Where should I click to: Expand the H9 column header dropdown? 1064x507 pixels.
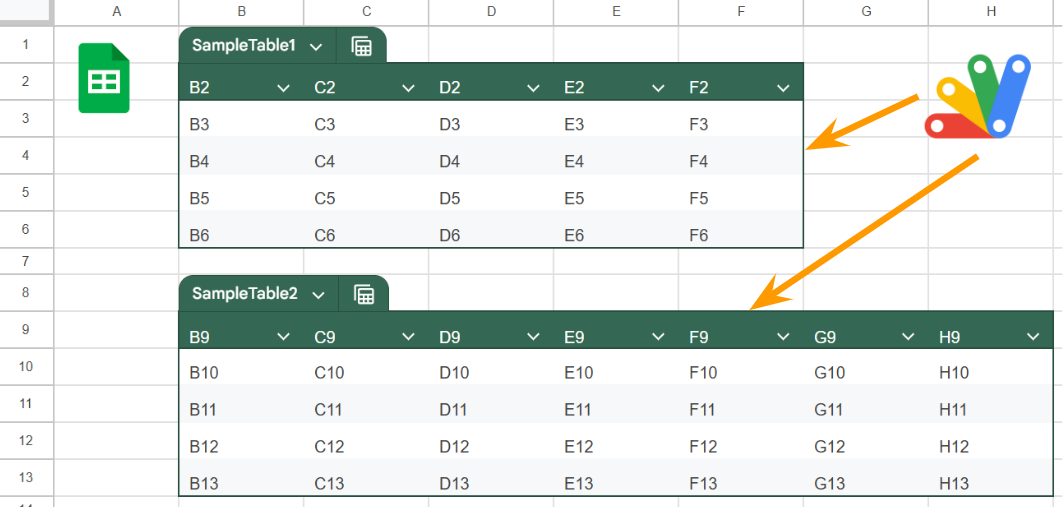(1033, 337)
